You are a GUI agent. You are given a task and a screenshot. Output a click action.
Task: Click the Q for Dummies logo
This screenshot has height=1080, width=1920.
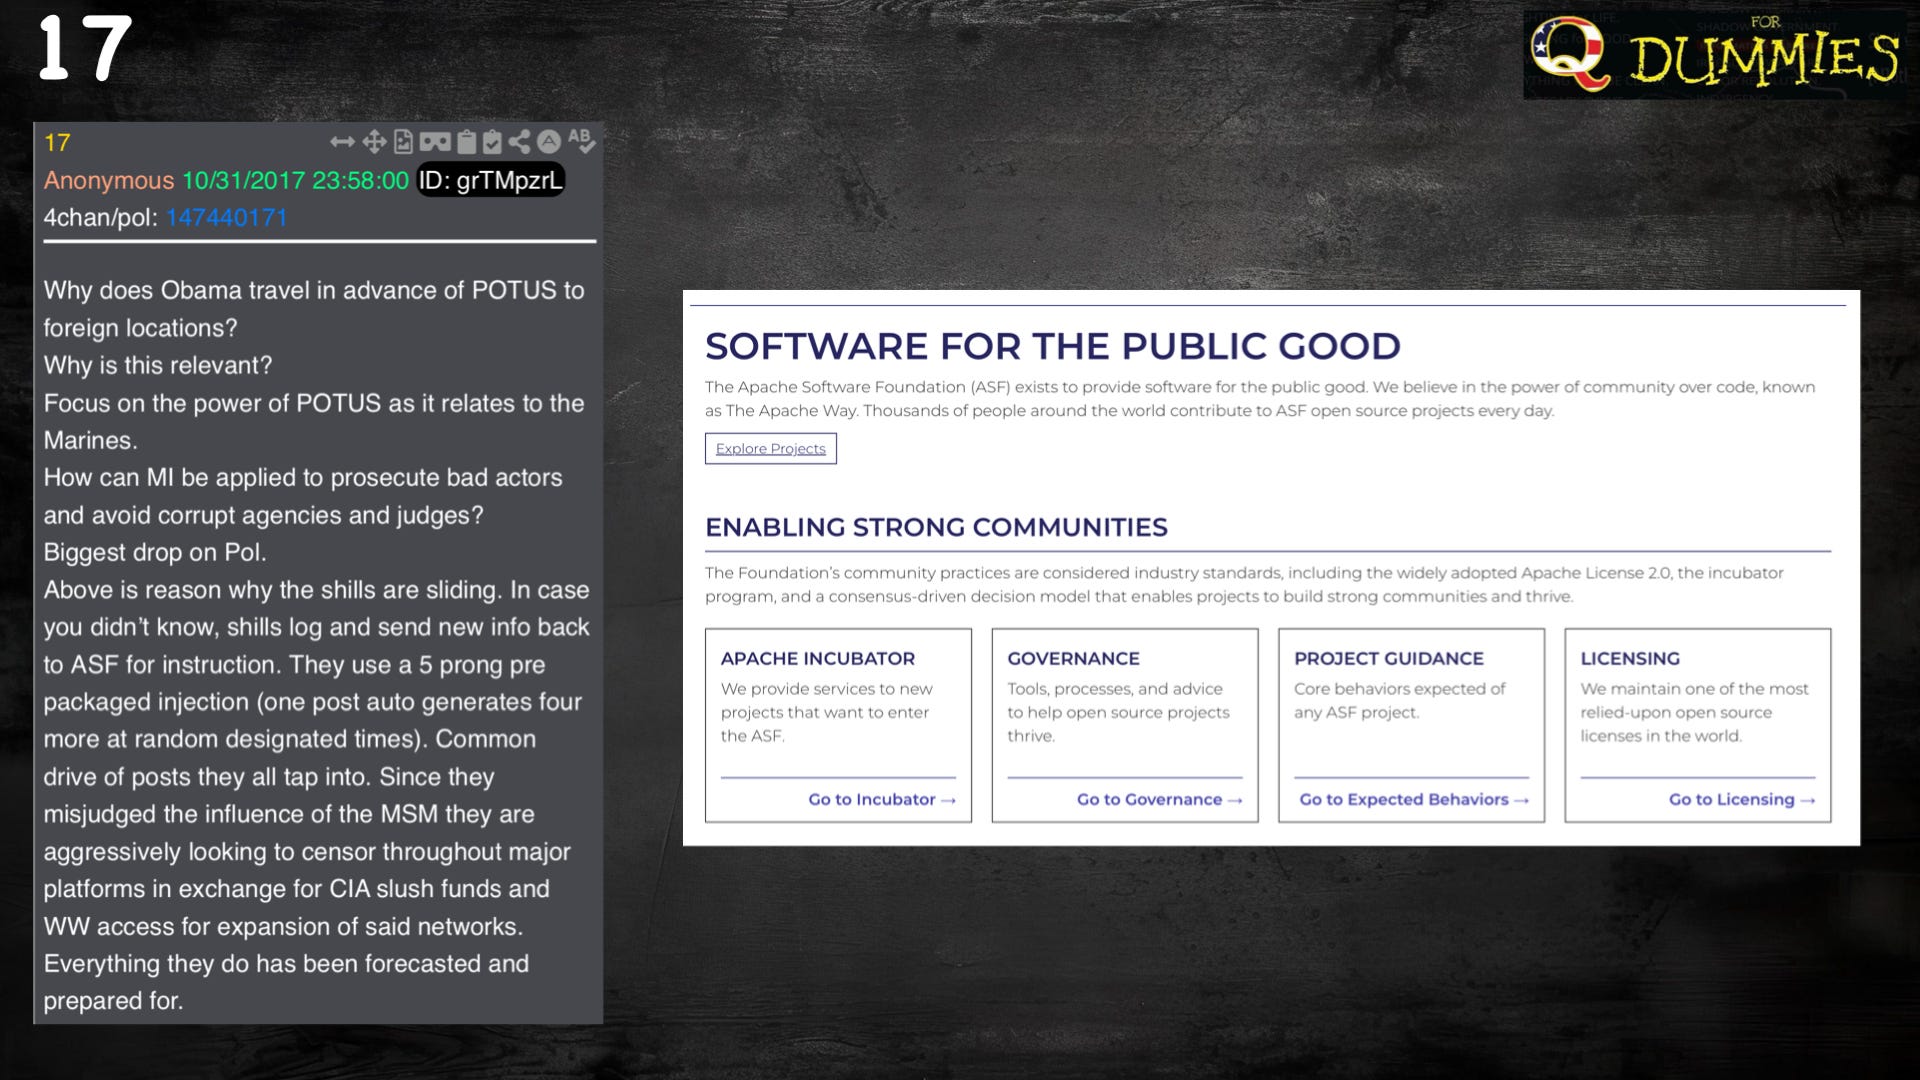(x=1714, y=55)
